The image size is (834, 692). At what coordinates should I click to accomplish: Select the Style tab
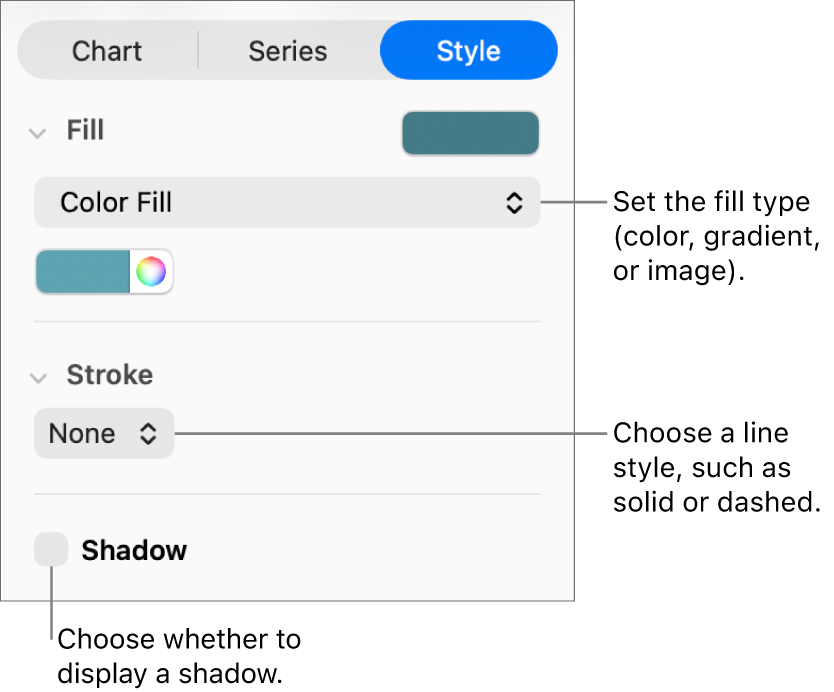pyautogui.click(x=468, y=50)
